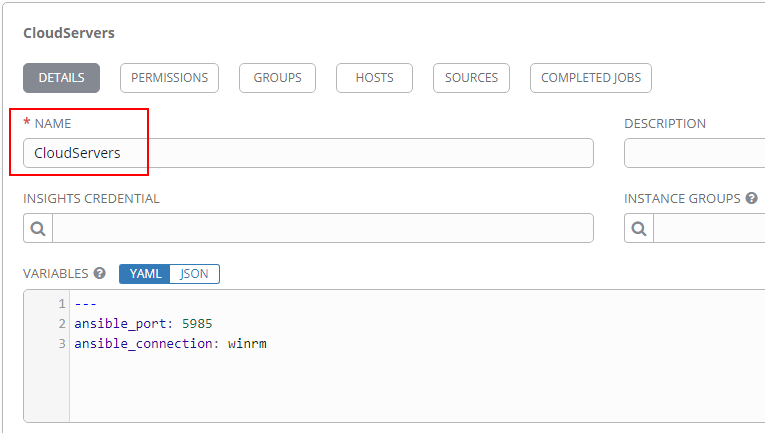This screenshot has width=765, height=433.
Task: Click inside the Insights Credential text box
Action: tap(322, 228)
